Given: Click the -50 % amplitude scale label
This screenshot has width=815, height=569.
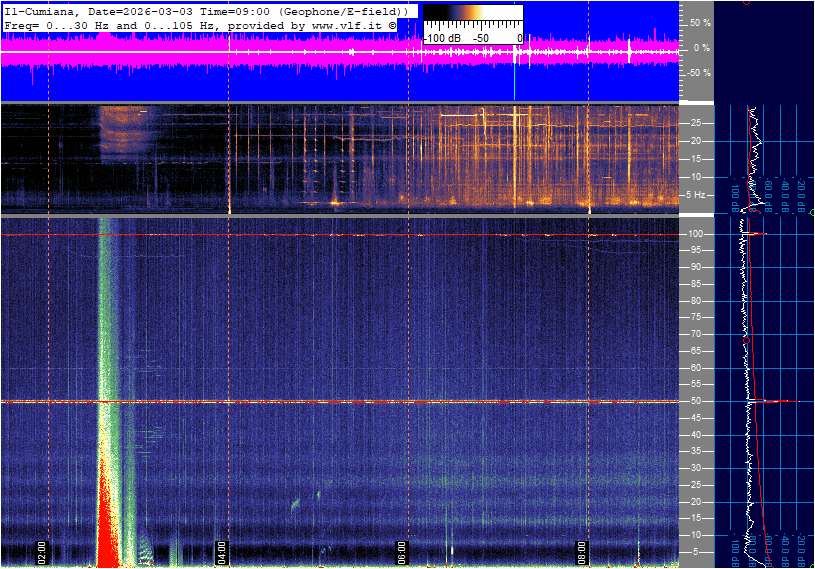Looking at the screenshot, I should click(696, 73).
